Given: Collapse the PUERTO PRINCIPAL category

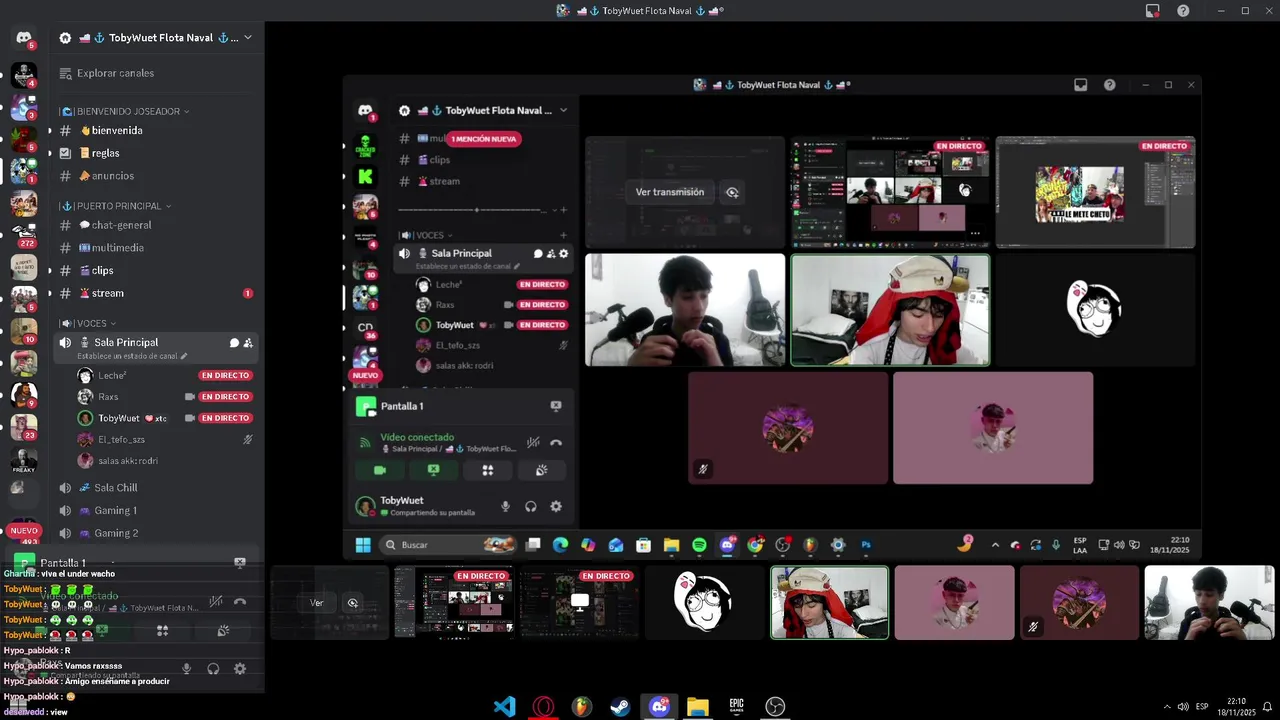Looking at the screenshot, I should coord(115,206).
